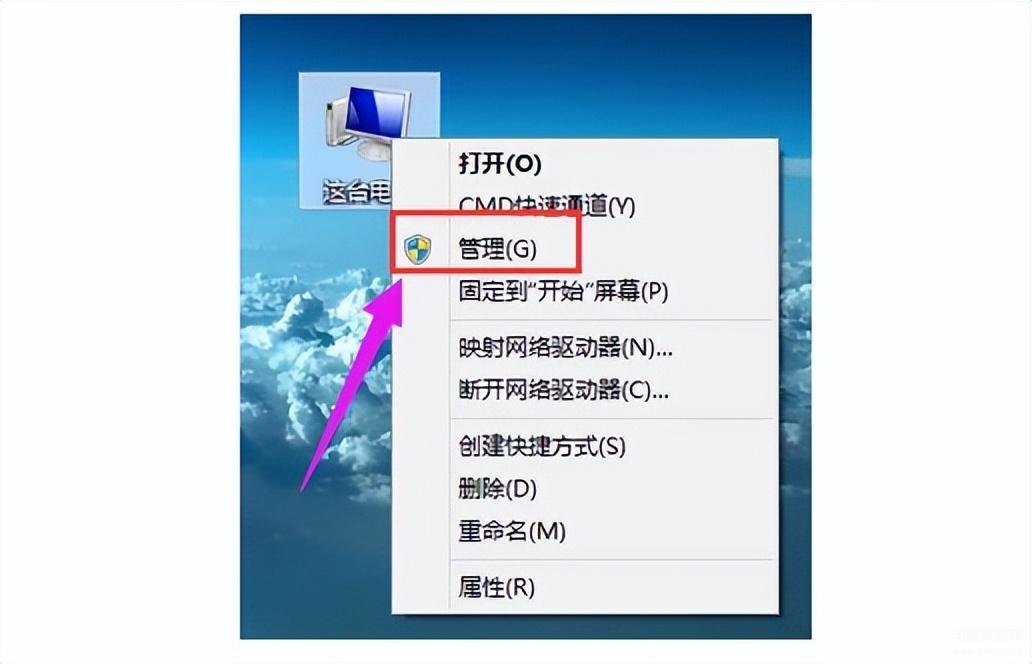Open 映射网络驱动器(N)... dialog entry
This screenshot has height=664, width=1032.
point(565,347)
